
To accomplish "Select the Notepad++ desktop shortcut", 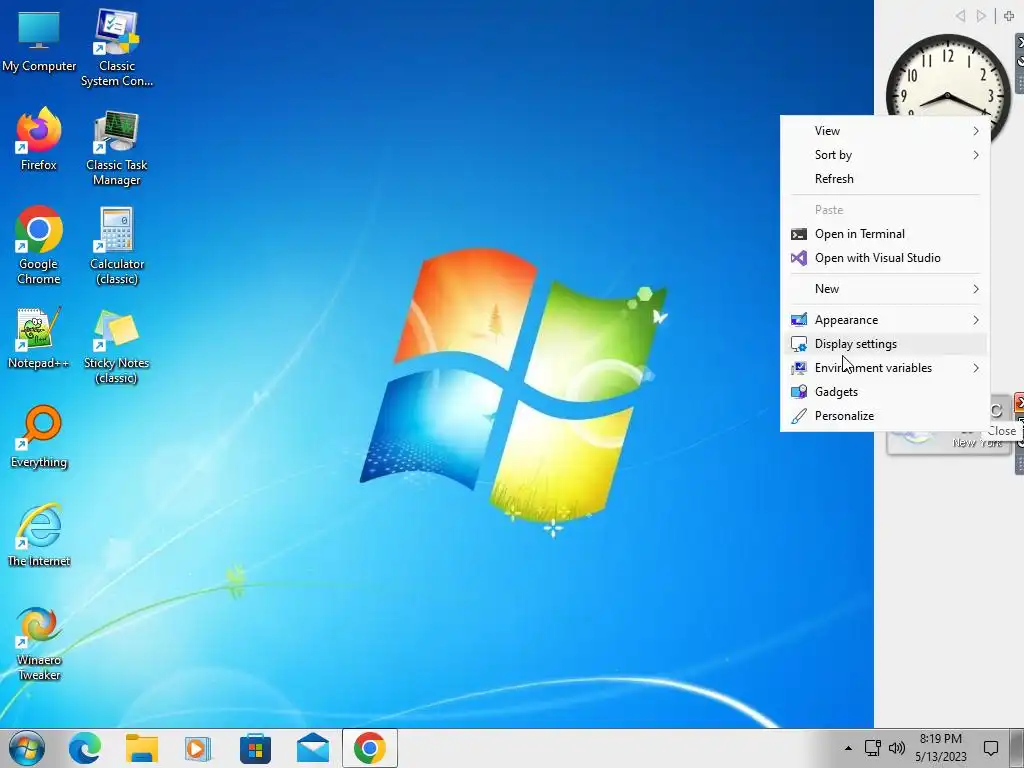I will click(x=39, y=337).
